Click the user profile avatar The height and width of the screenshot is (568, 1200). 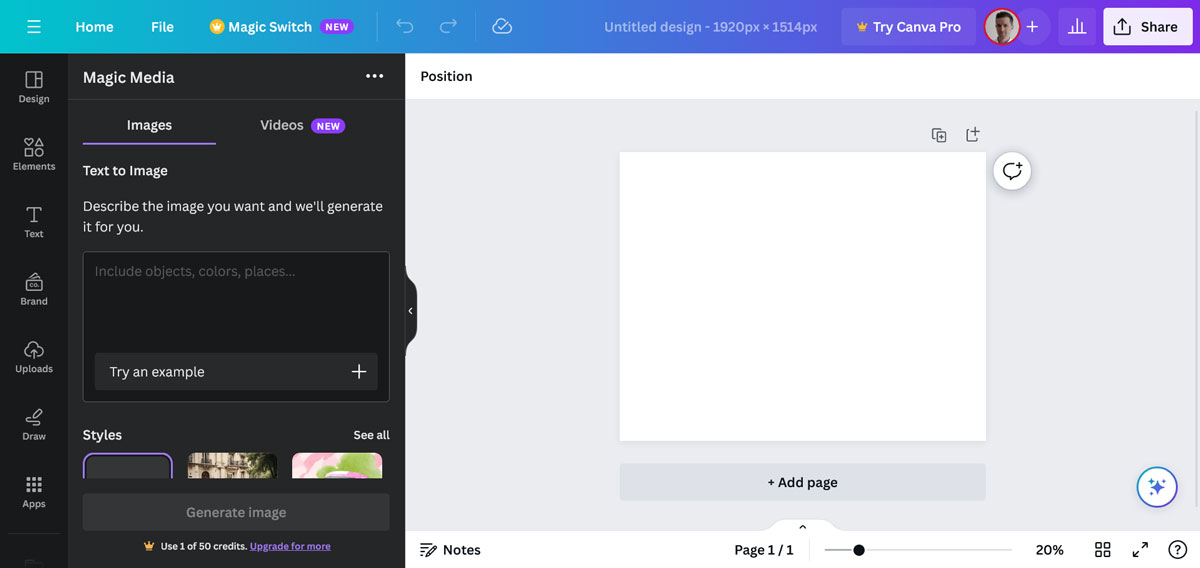[x=1001, y=27]
